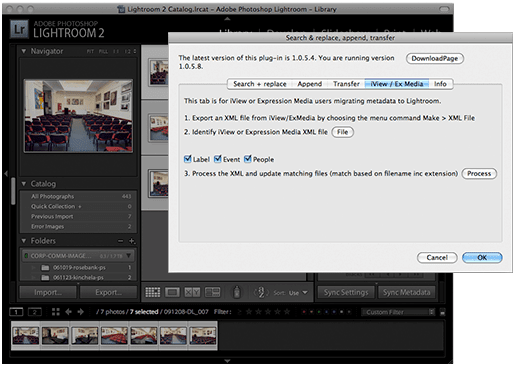Set Navigator zoom to FILL
Screen dimensions: 515x366
103,51
